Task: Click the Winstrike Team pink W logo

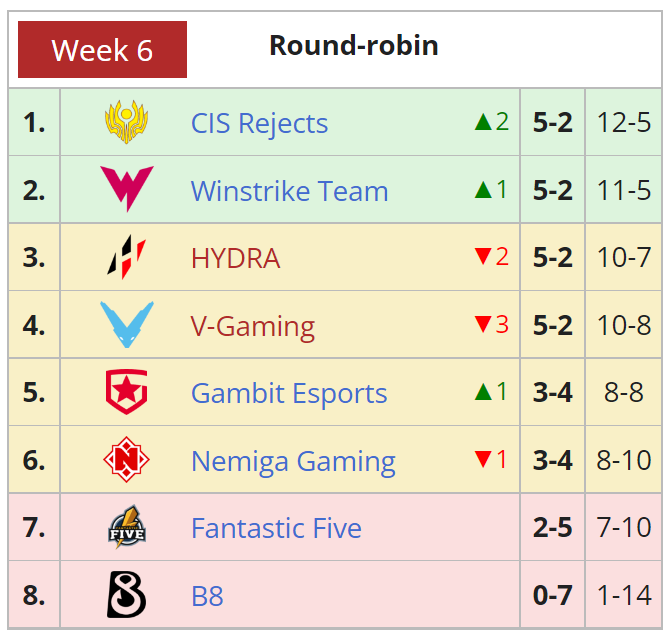Action: (x=127, y=189)
